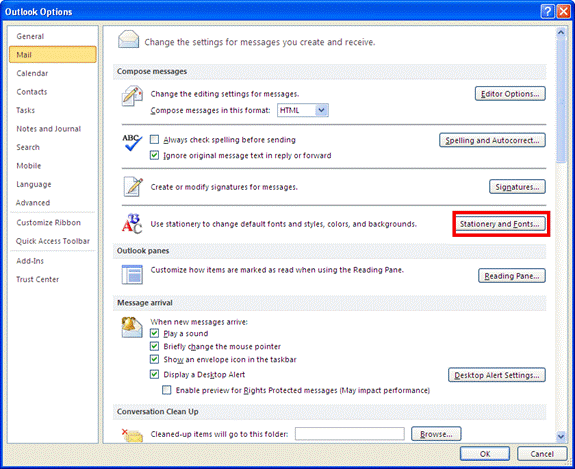The image size is (575, 469).
Task: Click the 'Compose messages in this format' label
Action: point(210,110)
